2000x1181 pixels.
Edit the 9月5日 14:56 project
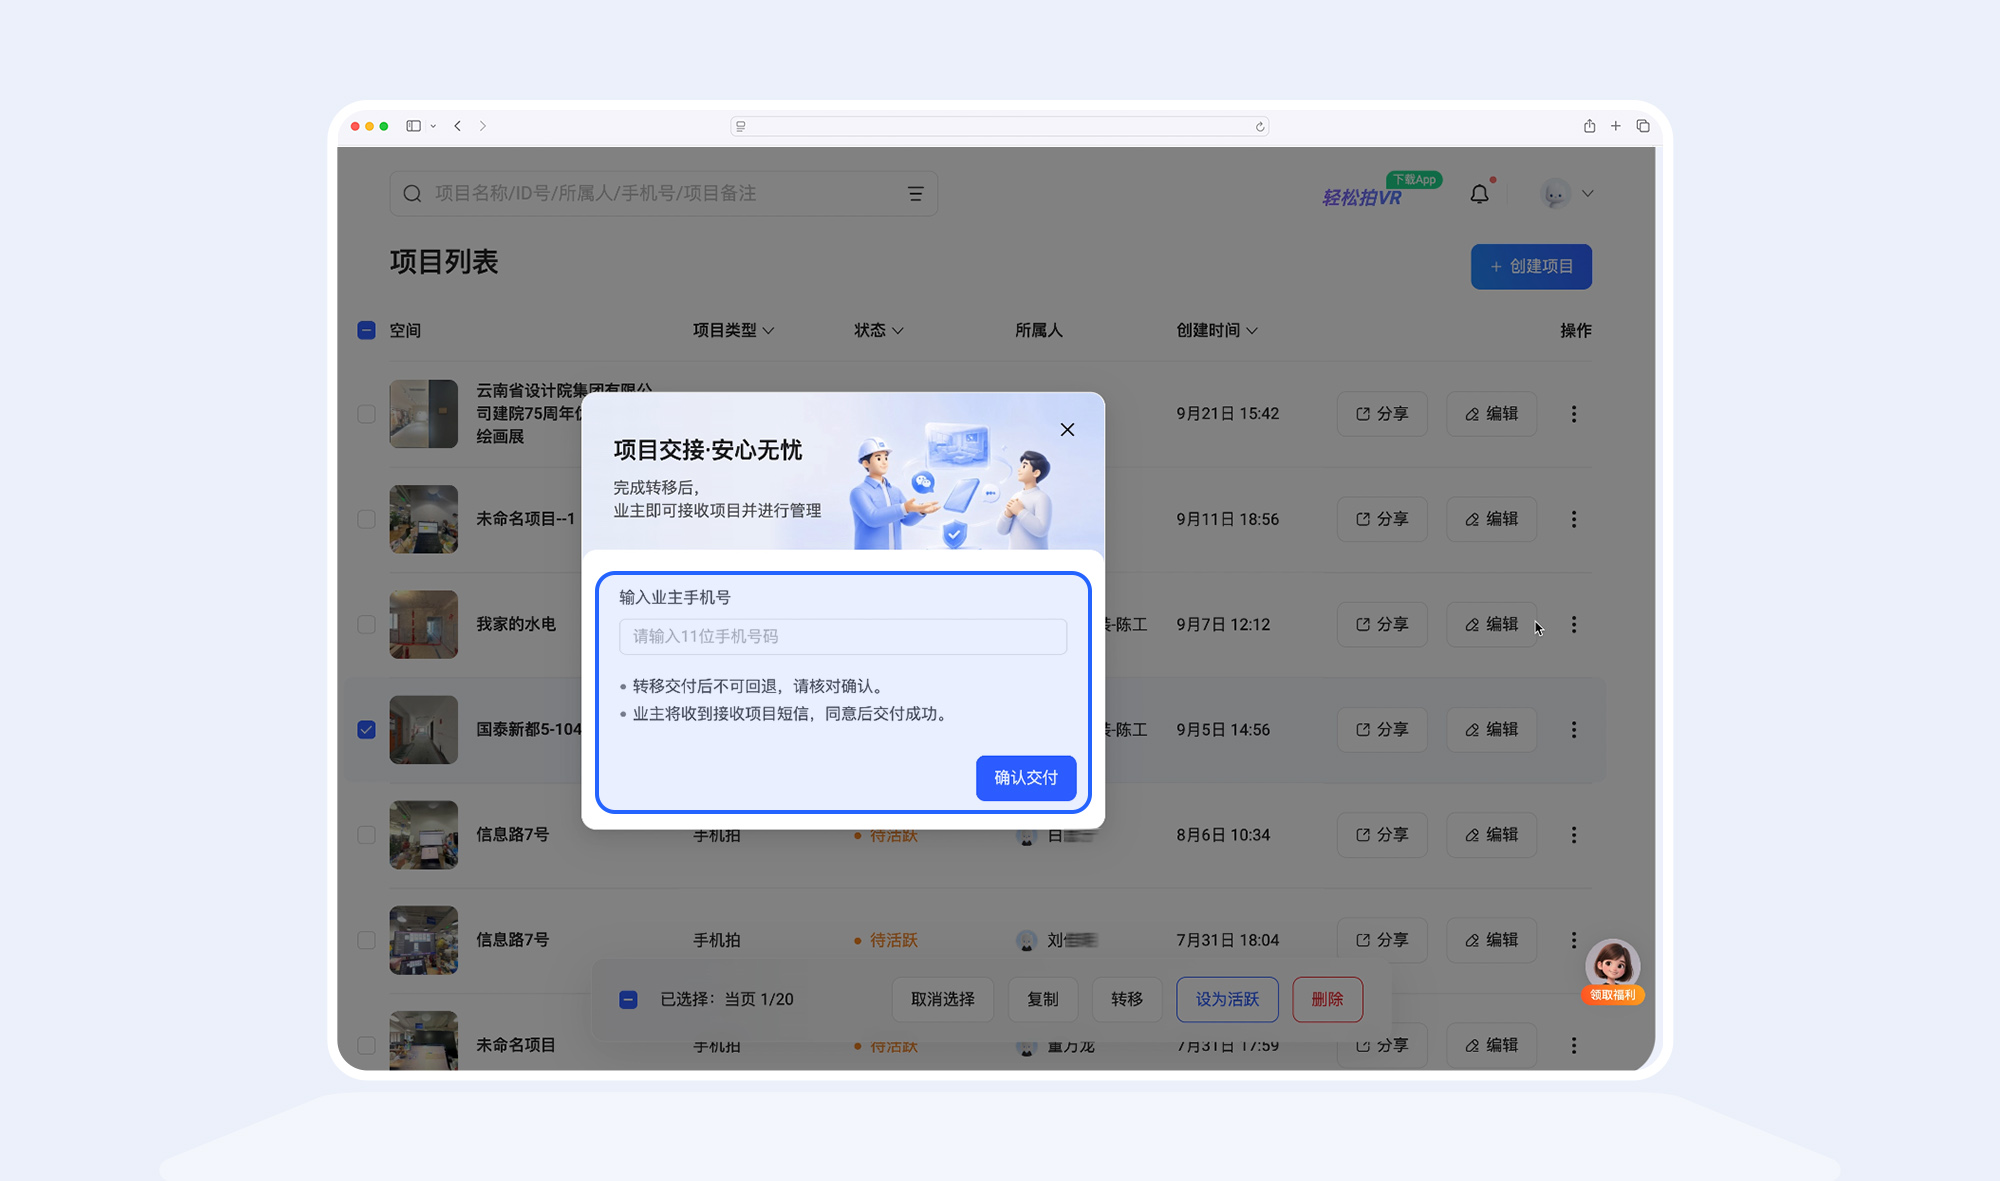1491,730
